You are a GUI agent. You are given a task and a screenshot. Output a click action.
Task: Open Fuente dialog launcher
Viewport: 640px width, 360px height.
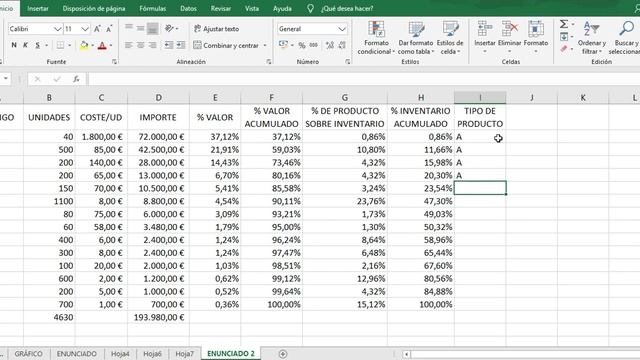(x=114, y=62)
